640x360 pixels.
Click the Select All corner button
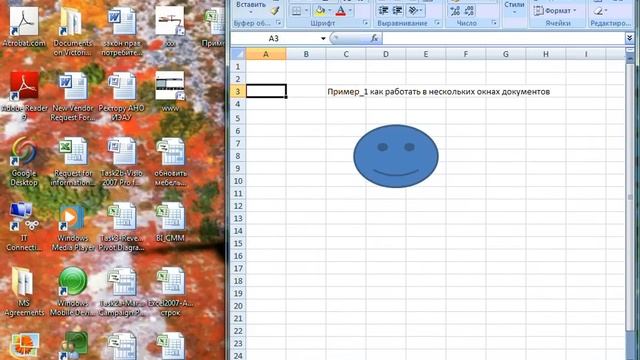(238, 54)
